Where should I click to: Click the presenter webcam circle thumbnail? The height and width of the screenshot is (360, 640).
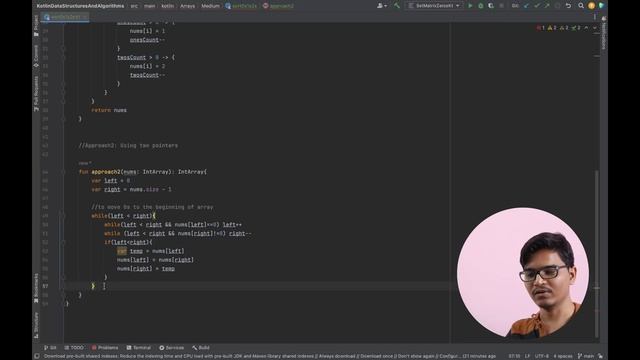click(523, 272)
